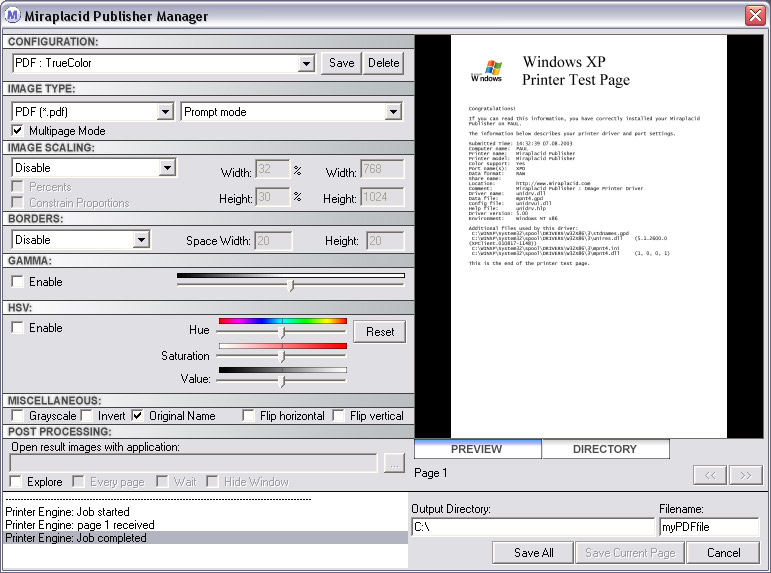The image size is (771, 573).
Task: Click the Delete configuration button
Action: (384, 63)
